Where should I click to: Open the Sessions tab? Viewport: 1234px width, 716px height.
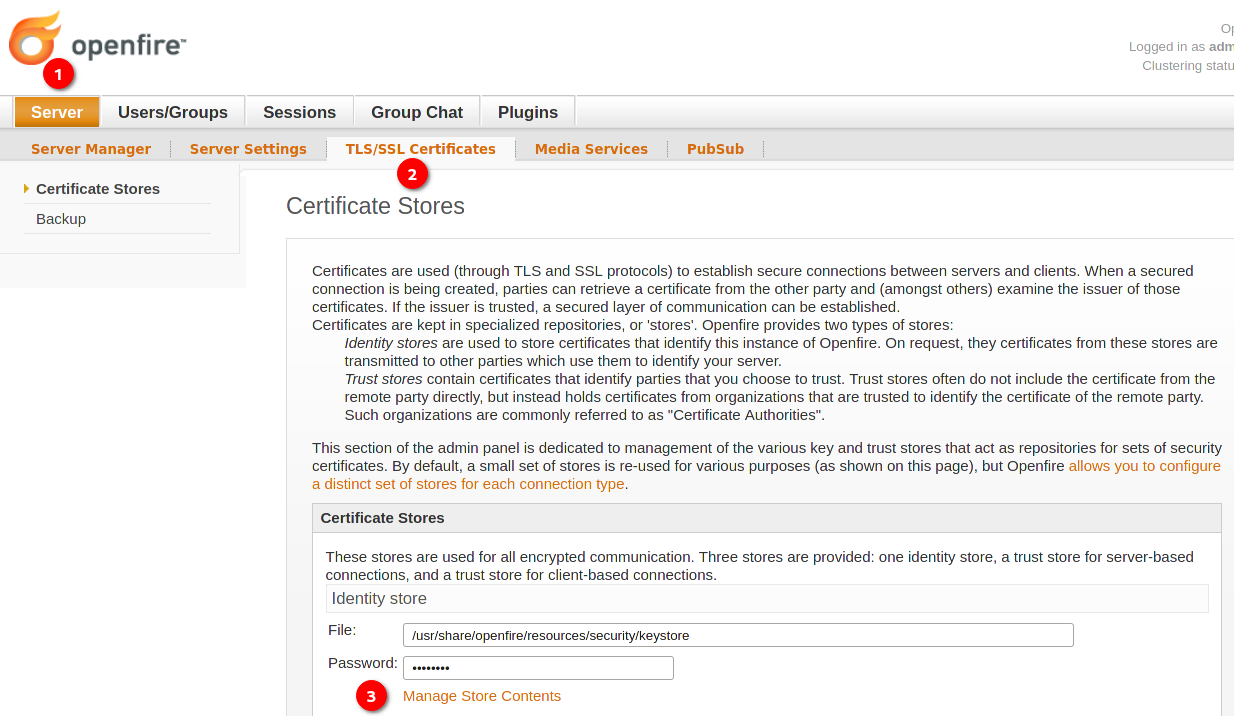(x=299, y=112)
